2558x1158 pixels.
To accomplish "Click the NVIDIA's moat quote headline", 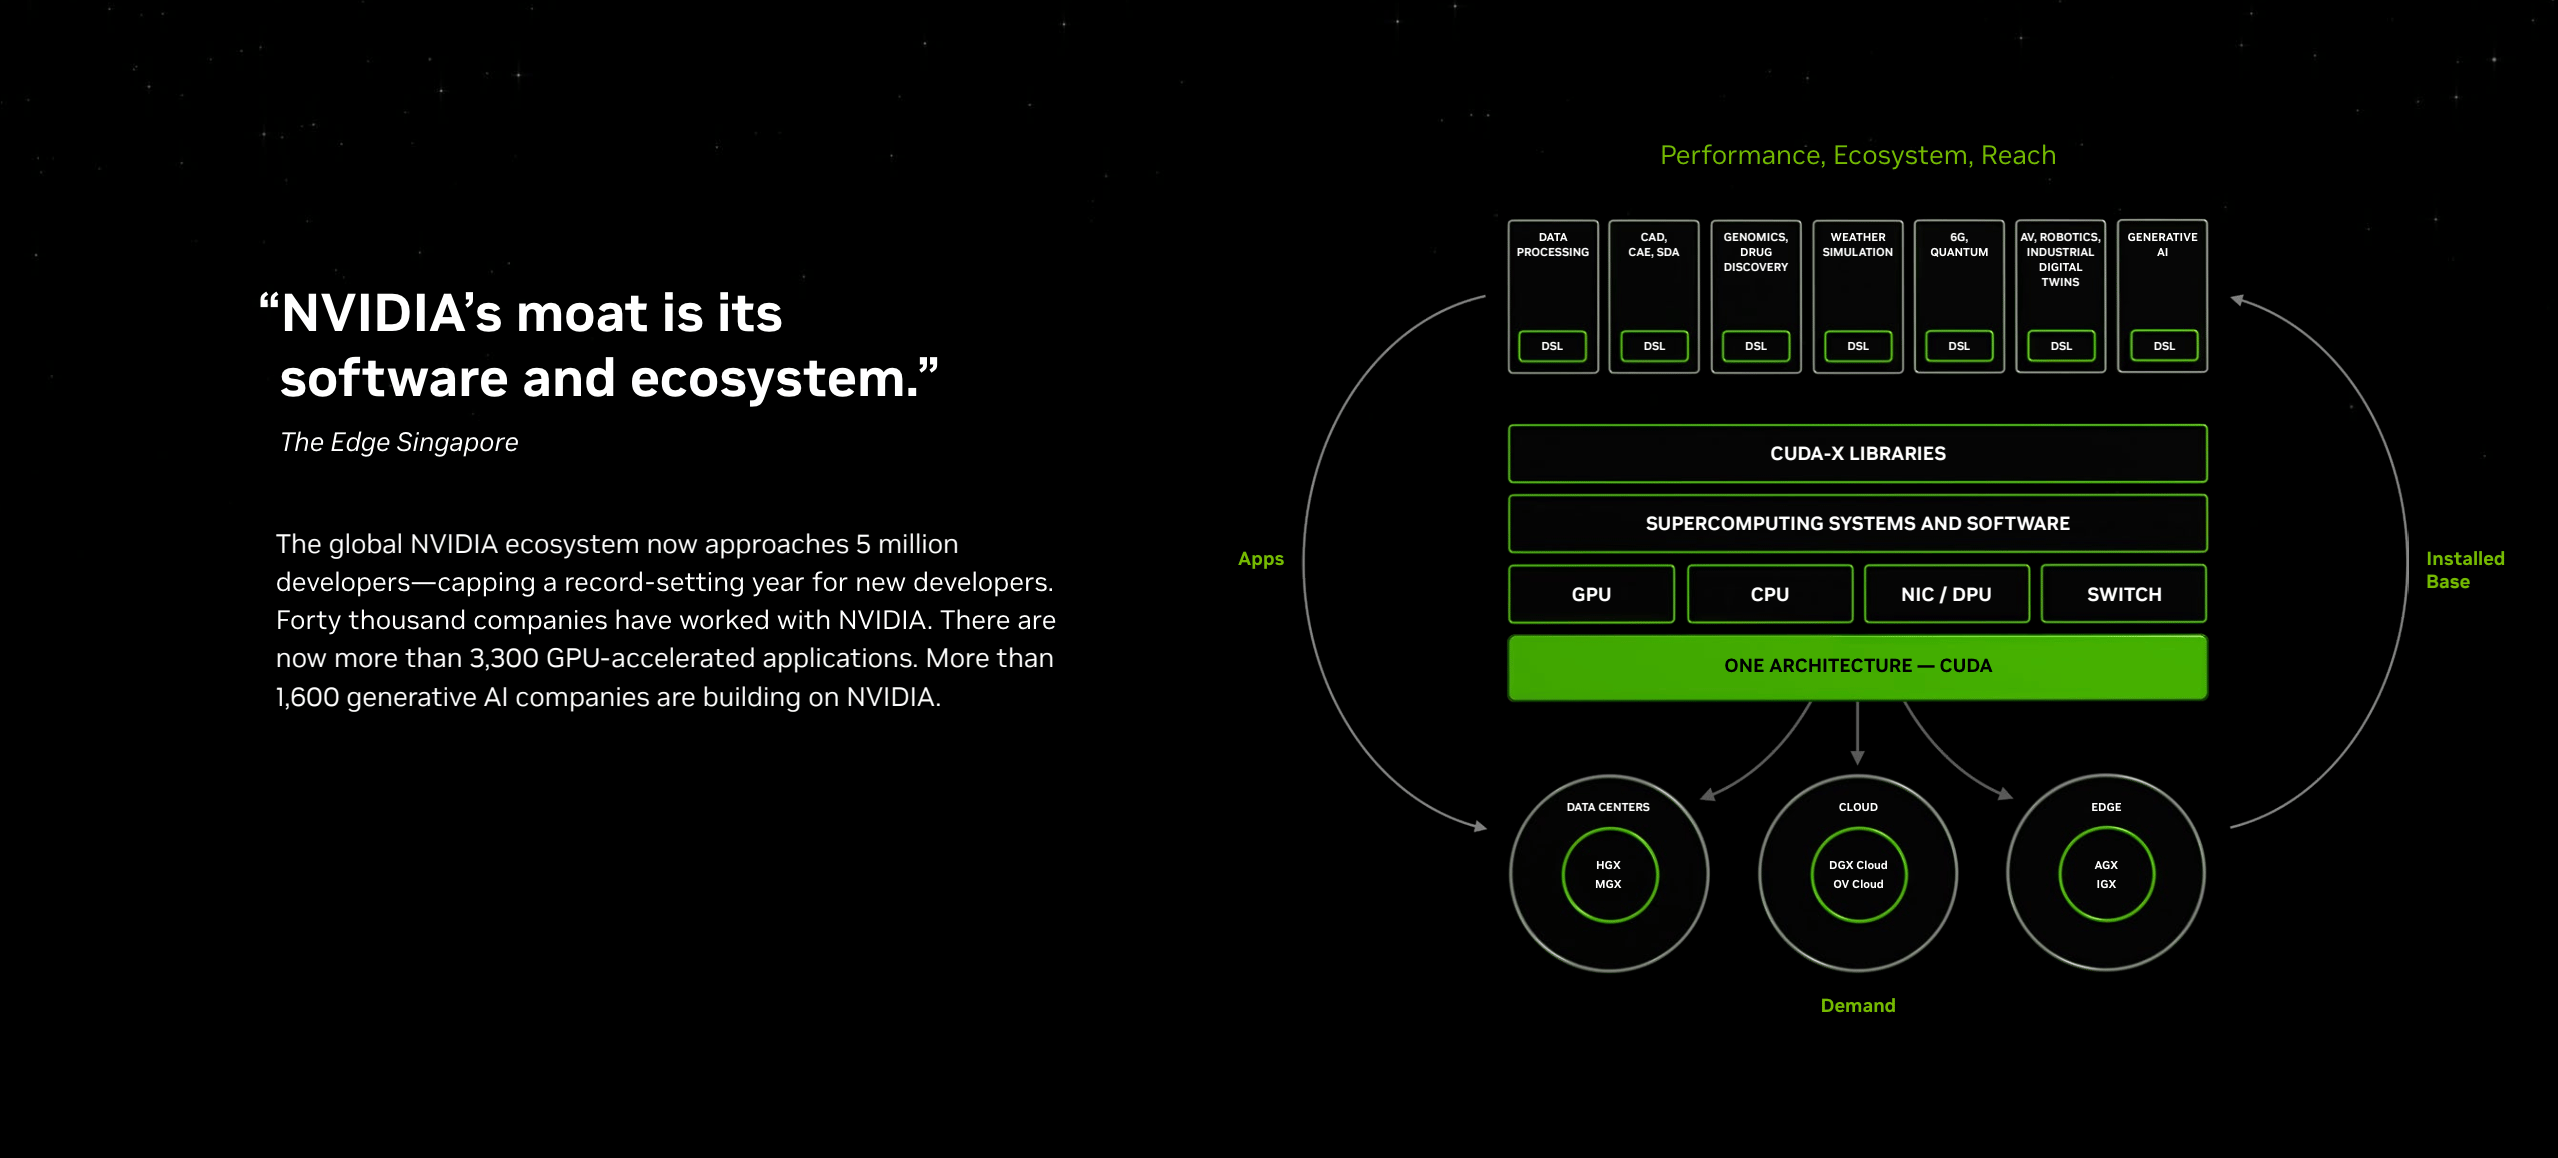I will 598,345.
